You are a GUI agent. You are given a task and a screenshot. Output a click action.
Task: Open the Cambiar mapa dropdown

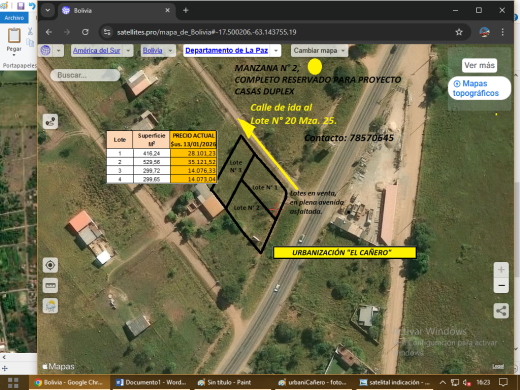coord(319,51)
